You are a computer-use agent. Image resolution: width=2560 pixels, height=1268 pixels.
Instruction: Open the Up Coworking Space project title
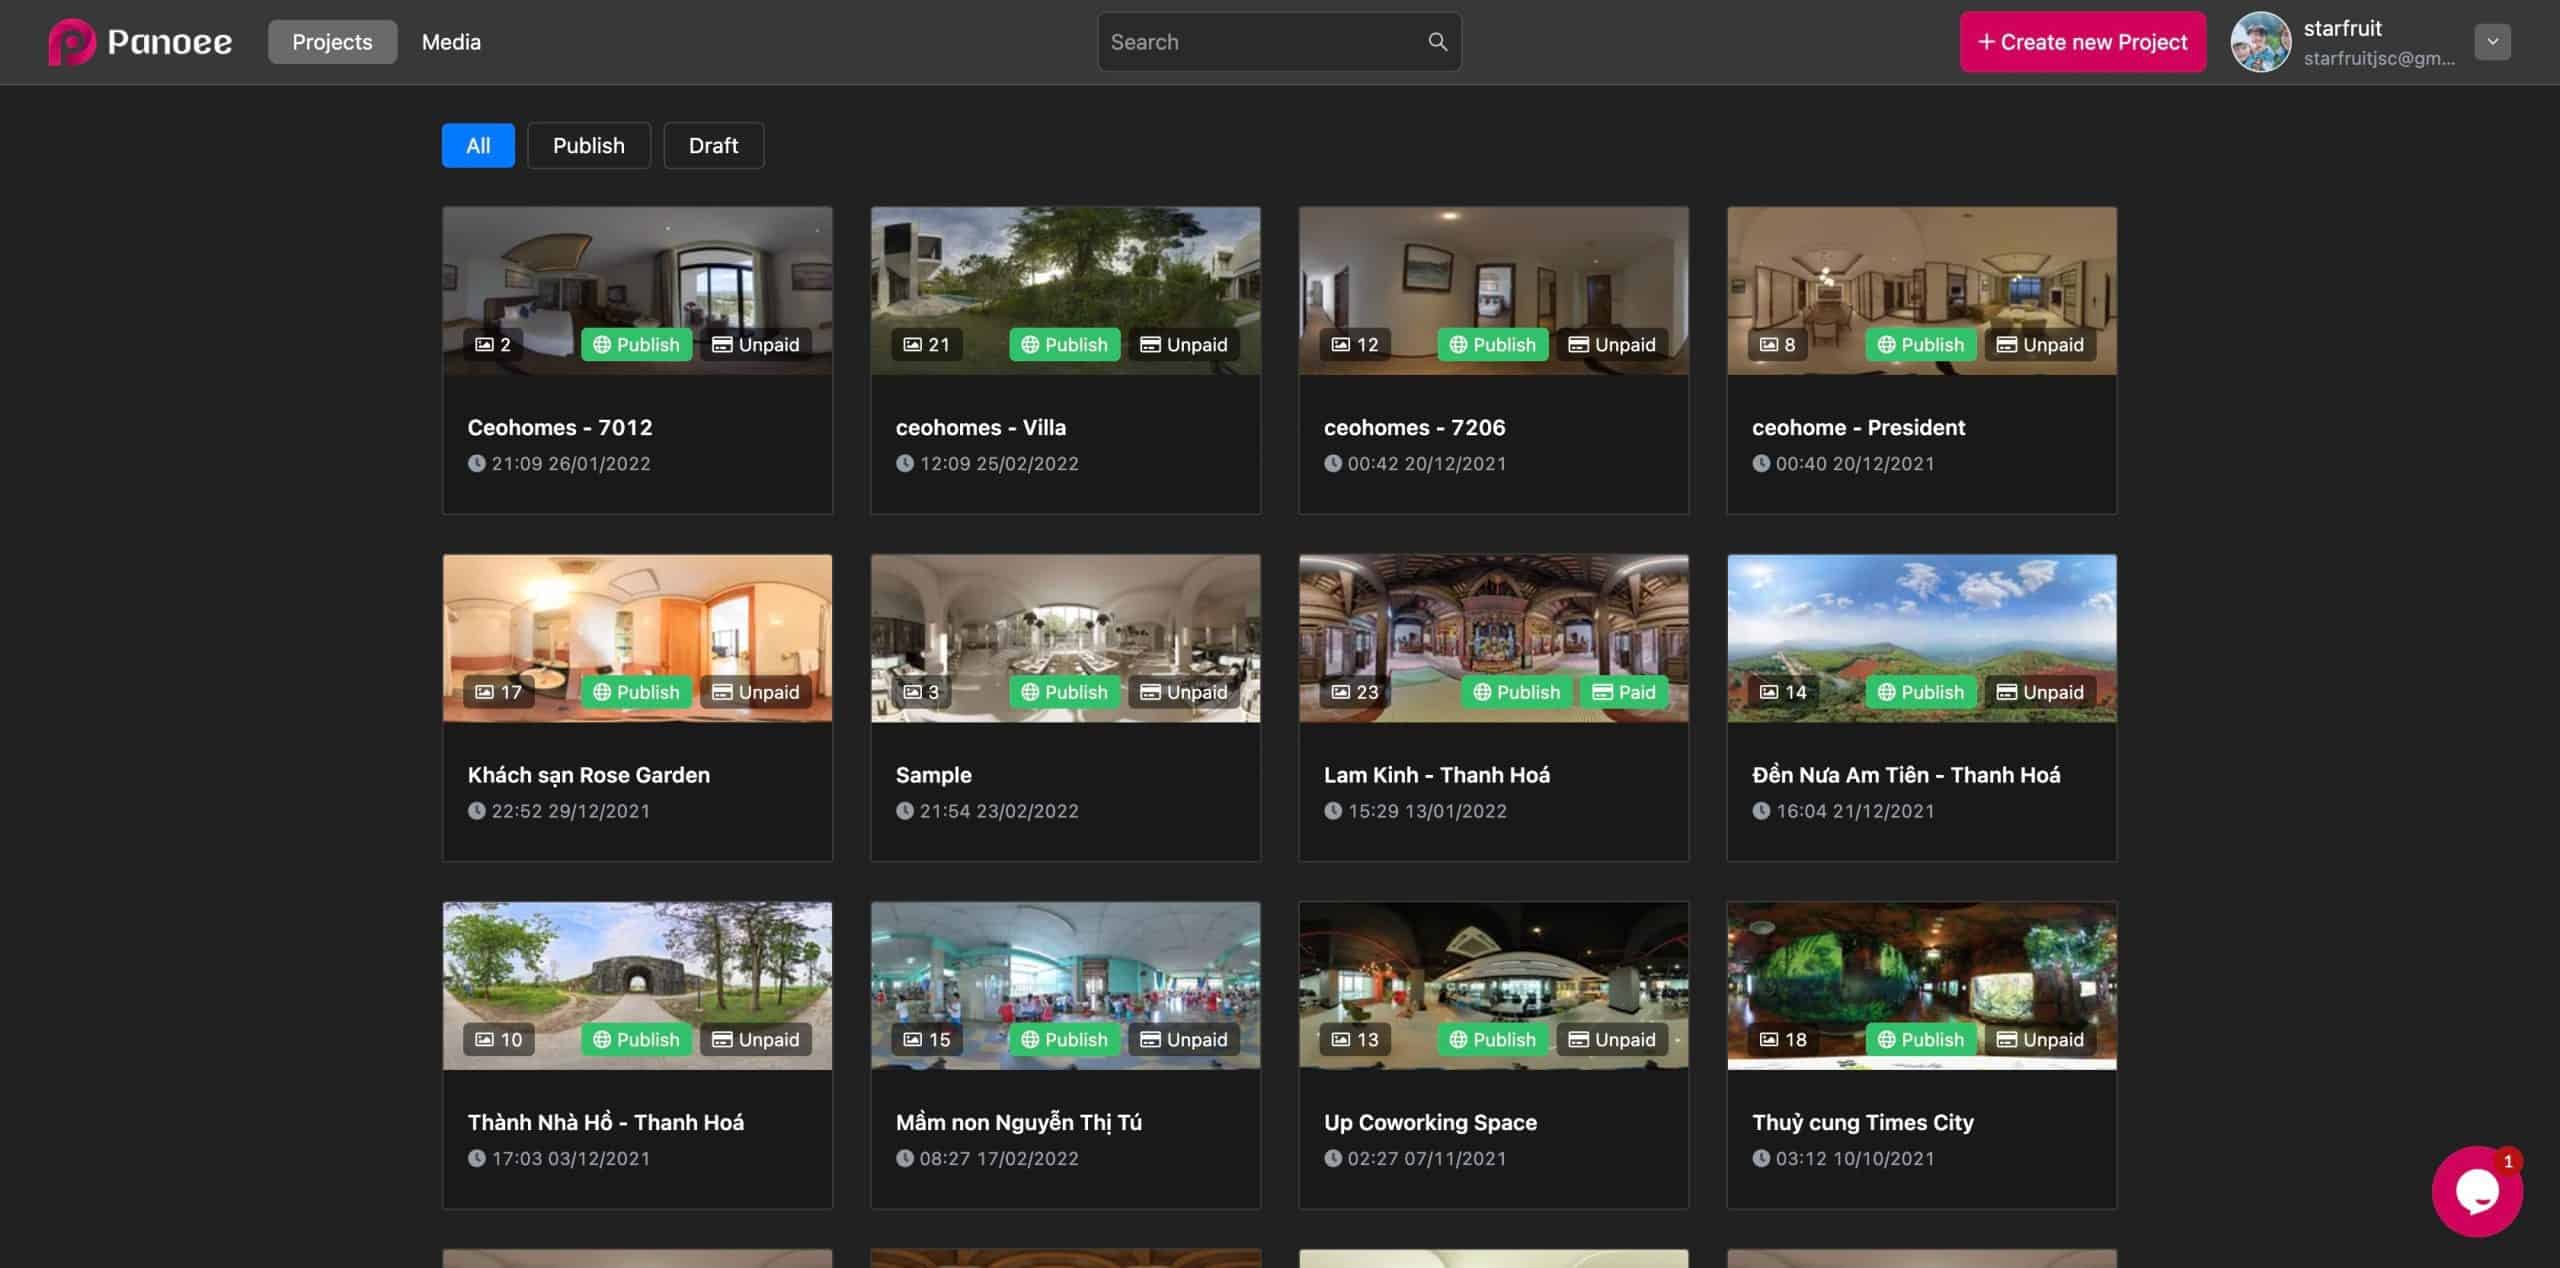point(1430,1122)
